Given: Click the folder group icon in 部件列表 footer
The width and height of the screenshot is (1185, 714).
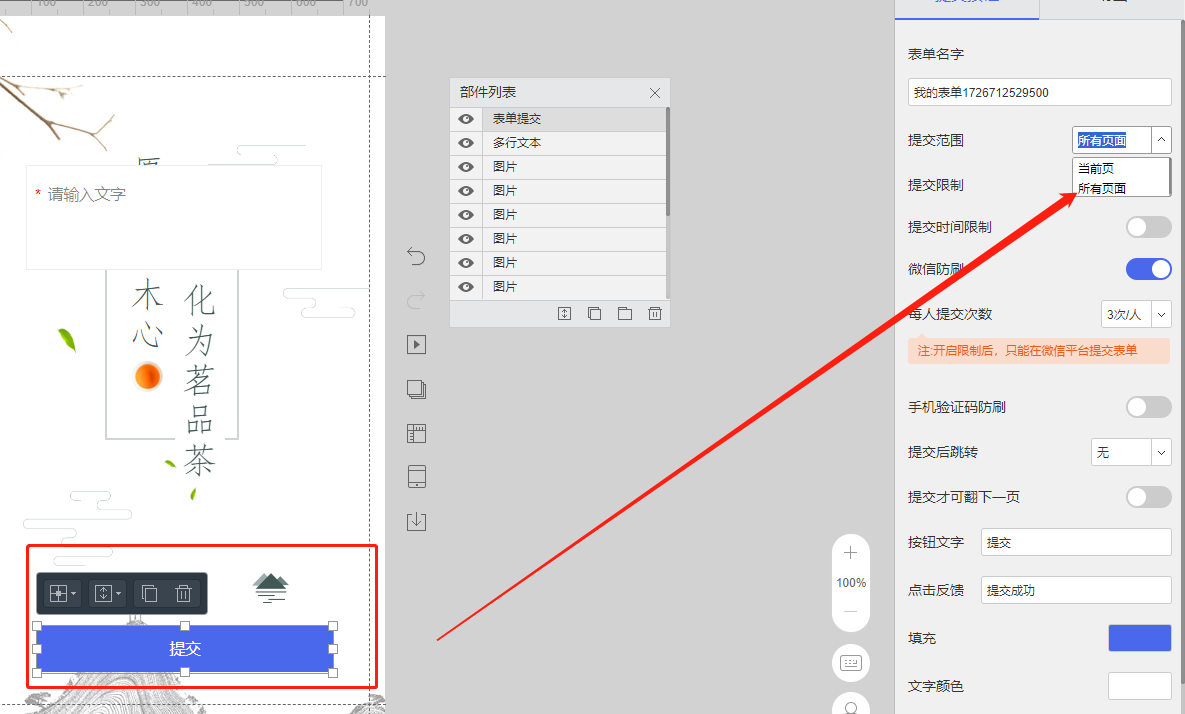Looking at the screenshot, I should (x=625, y=314).
